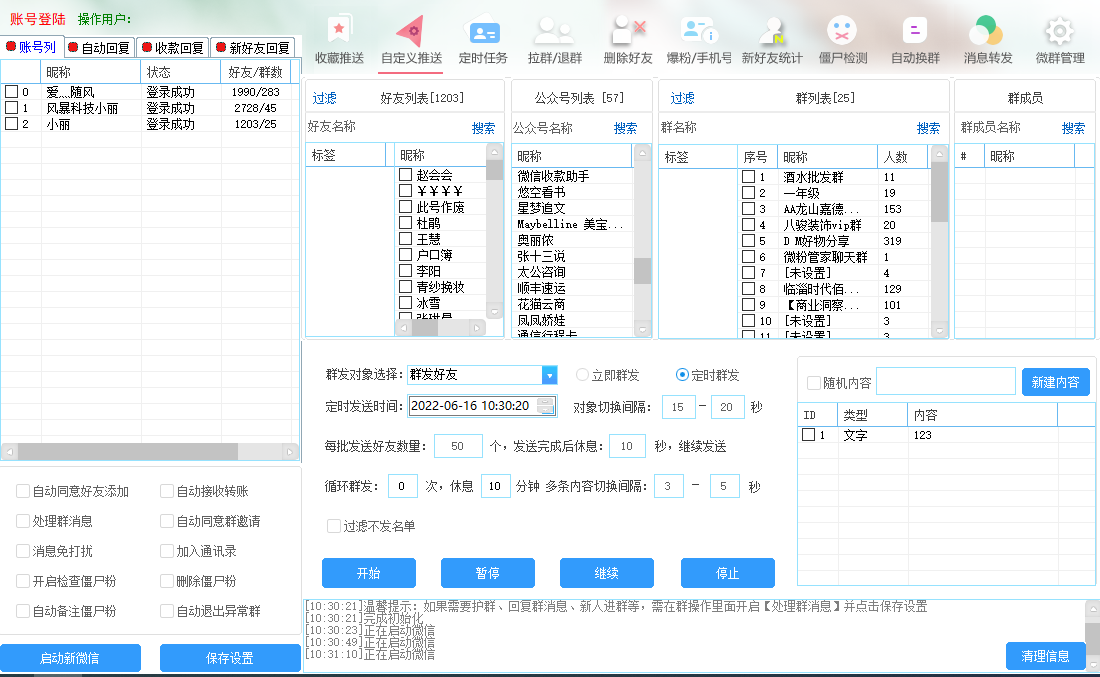Open the 定时任务 toolbar icon
Image resolution: width=1100 pixels, height=677 pixels.
(x=483, y=40)
